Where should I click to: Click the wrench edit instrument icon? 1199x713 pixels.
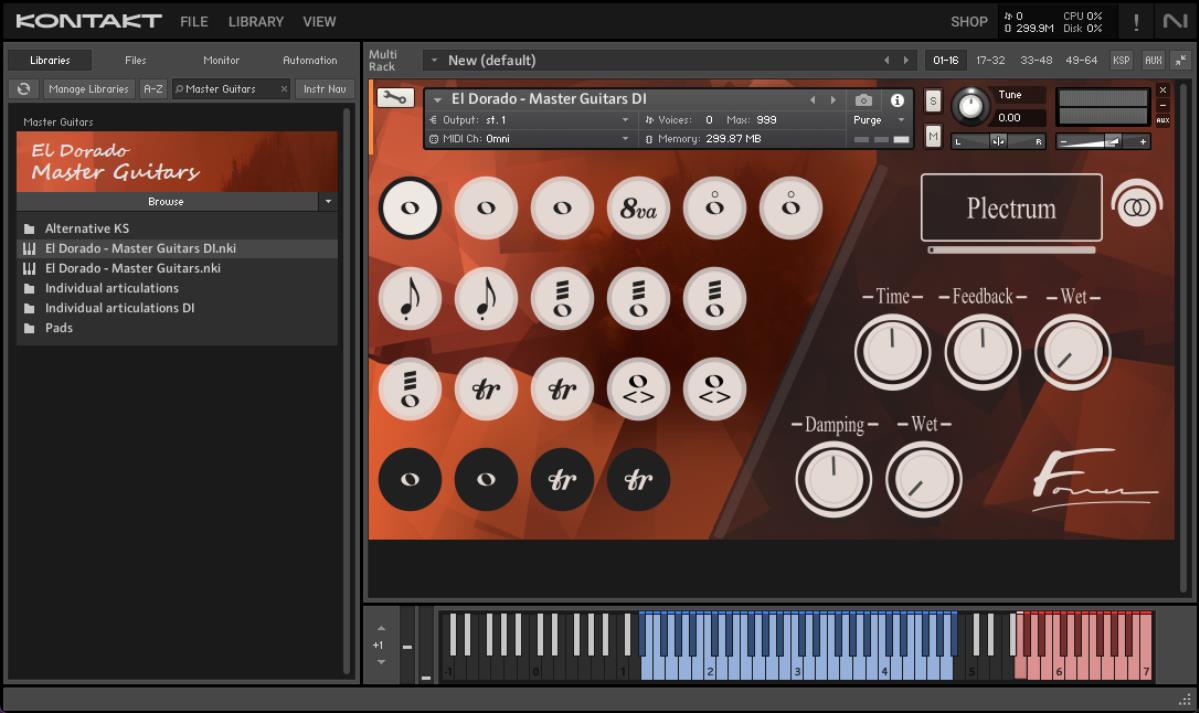coord(396,98)
